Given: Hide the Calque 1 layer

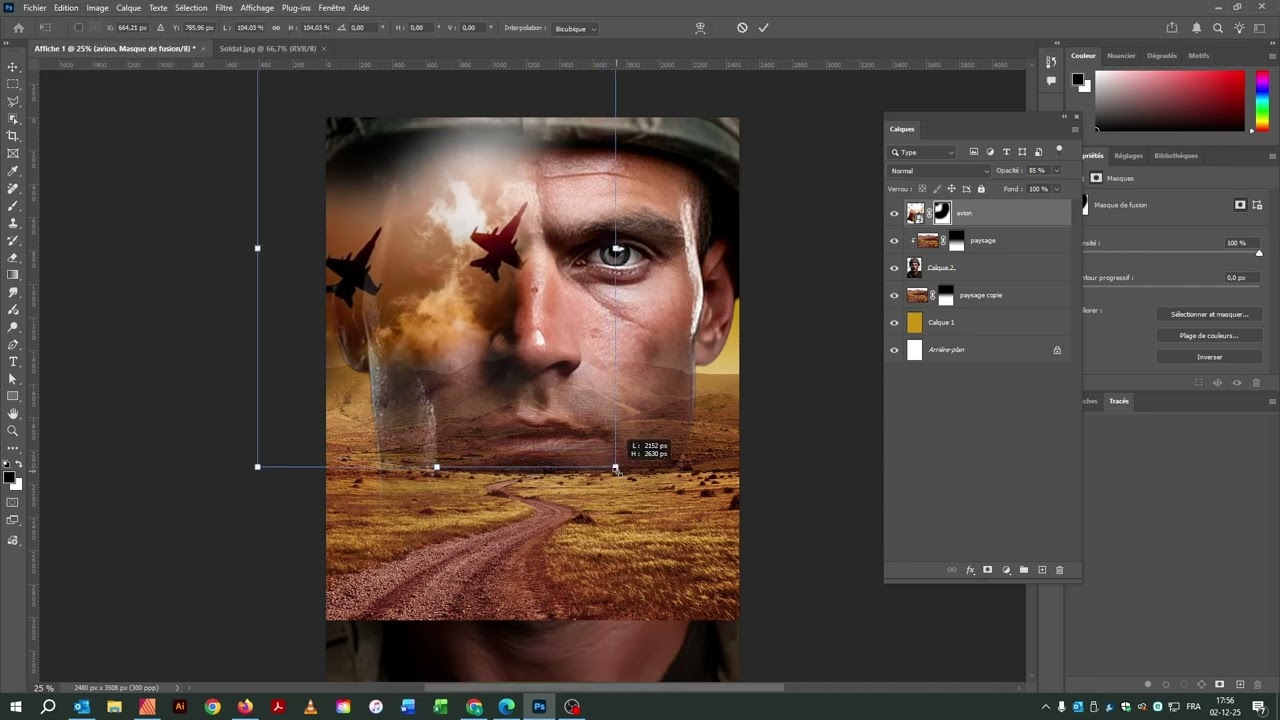Looking at the screenshot, I should (894, 322).
